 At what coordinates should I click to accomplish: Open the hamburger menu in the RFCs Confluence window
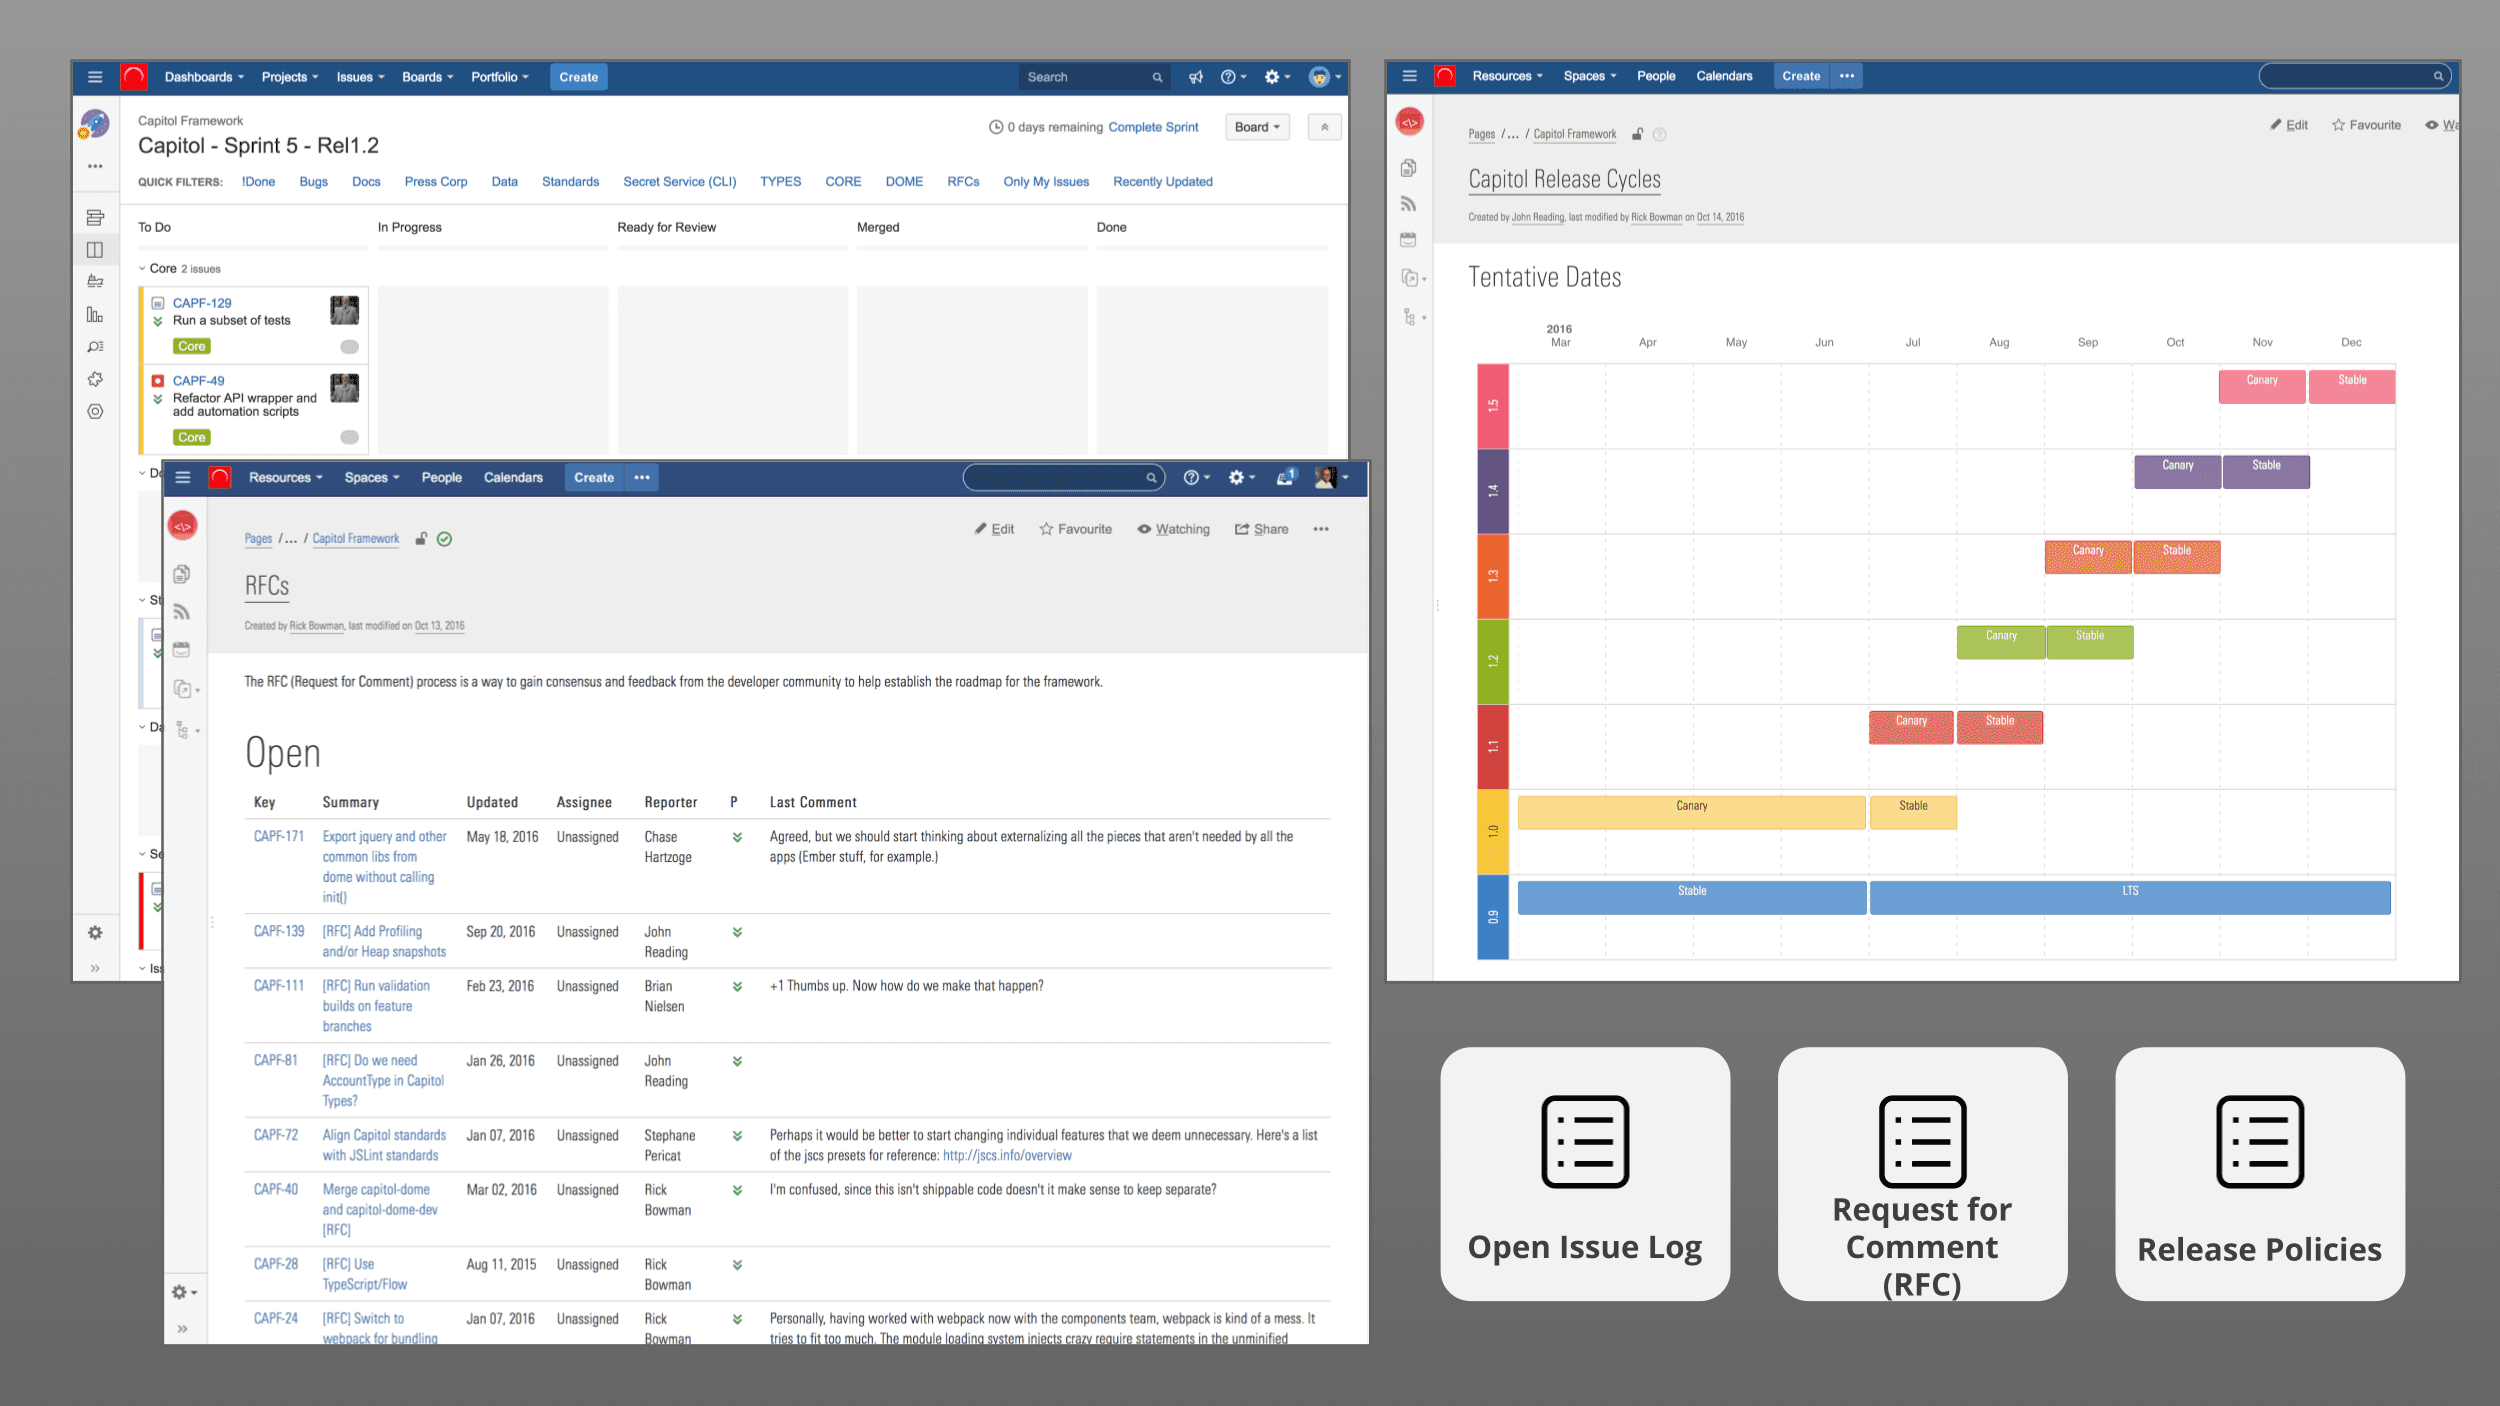183,477
